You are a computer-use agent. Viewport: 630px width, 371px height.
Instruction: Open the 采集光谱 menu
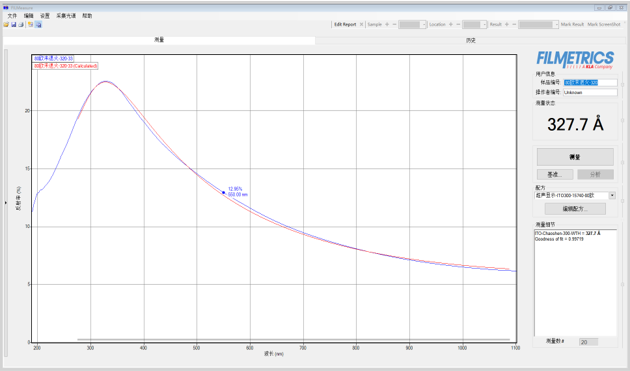[66, 16]
